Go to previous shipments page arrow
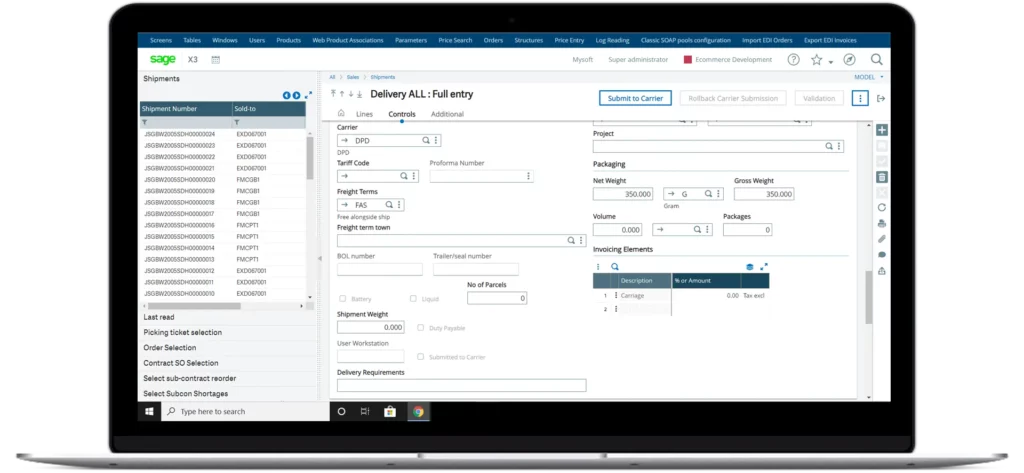 click(286, 95)
